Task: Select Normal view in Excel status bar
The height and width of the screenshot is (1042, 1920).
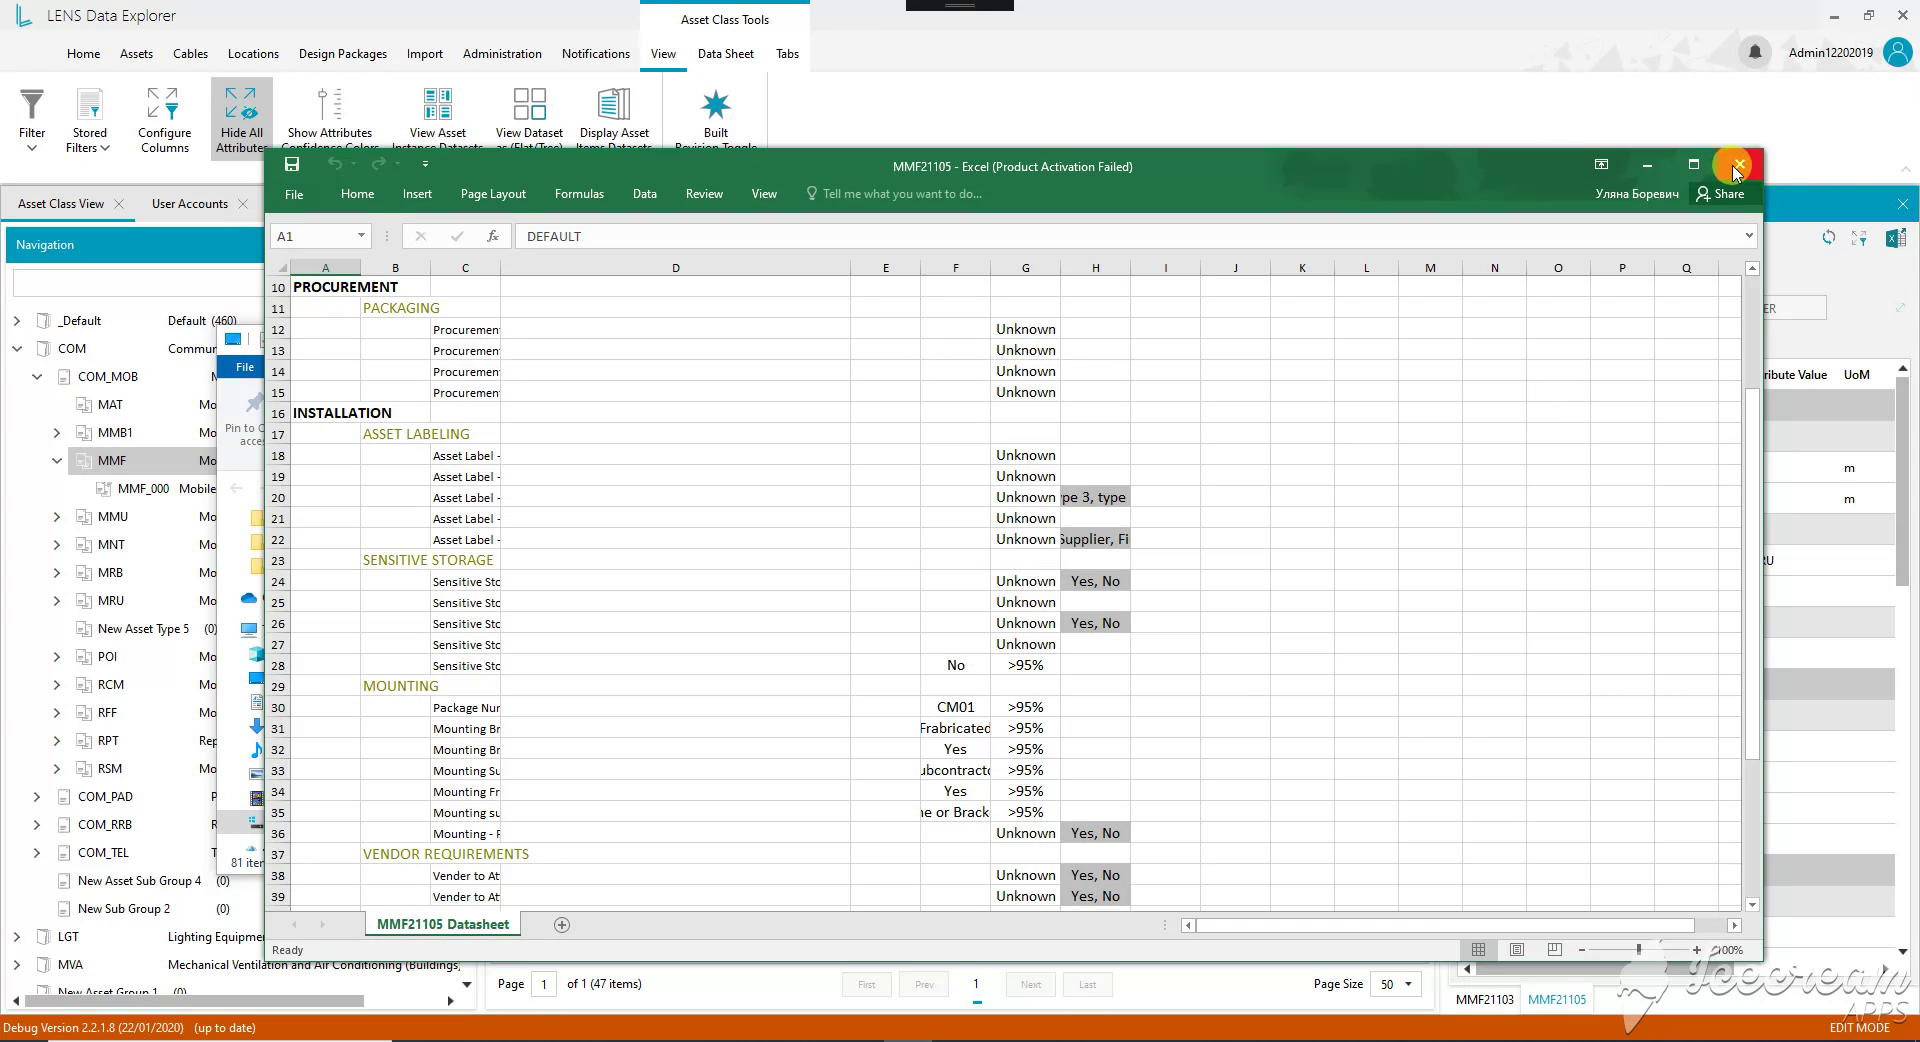Action: [x=1478, y=950]
